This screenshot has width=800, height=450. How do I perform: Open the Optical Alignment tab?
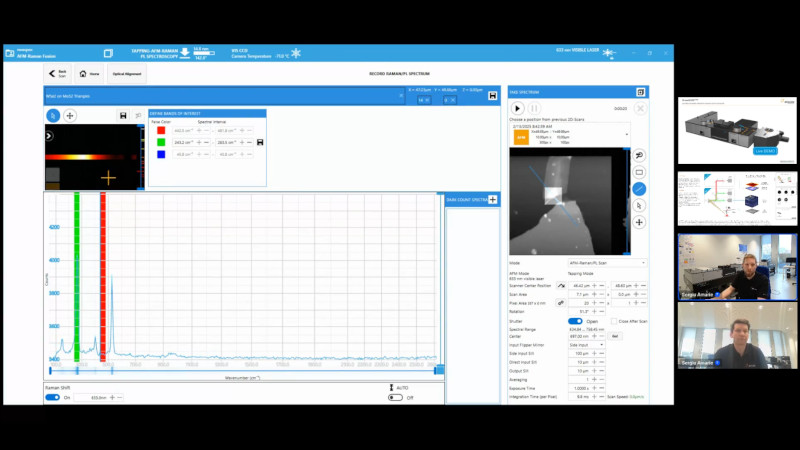(127, 73)
